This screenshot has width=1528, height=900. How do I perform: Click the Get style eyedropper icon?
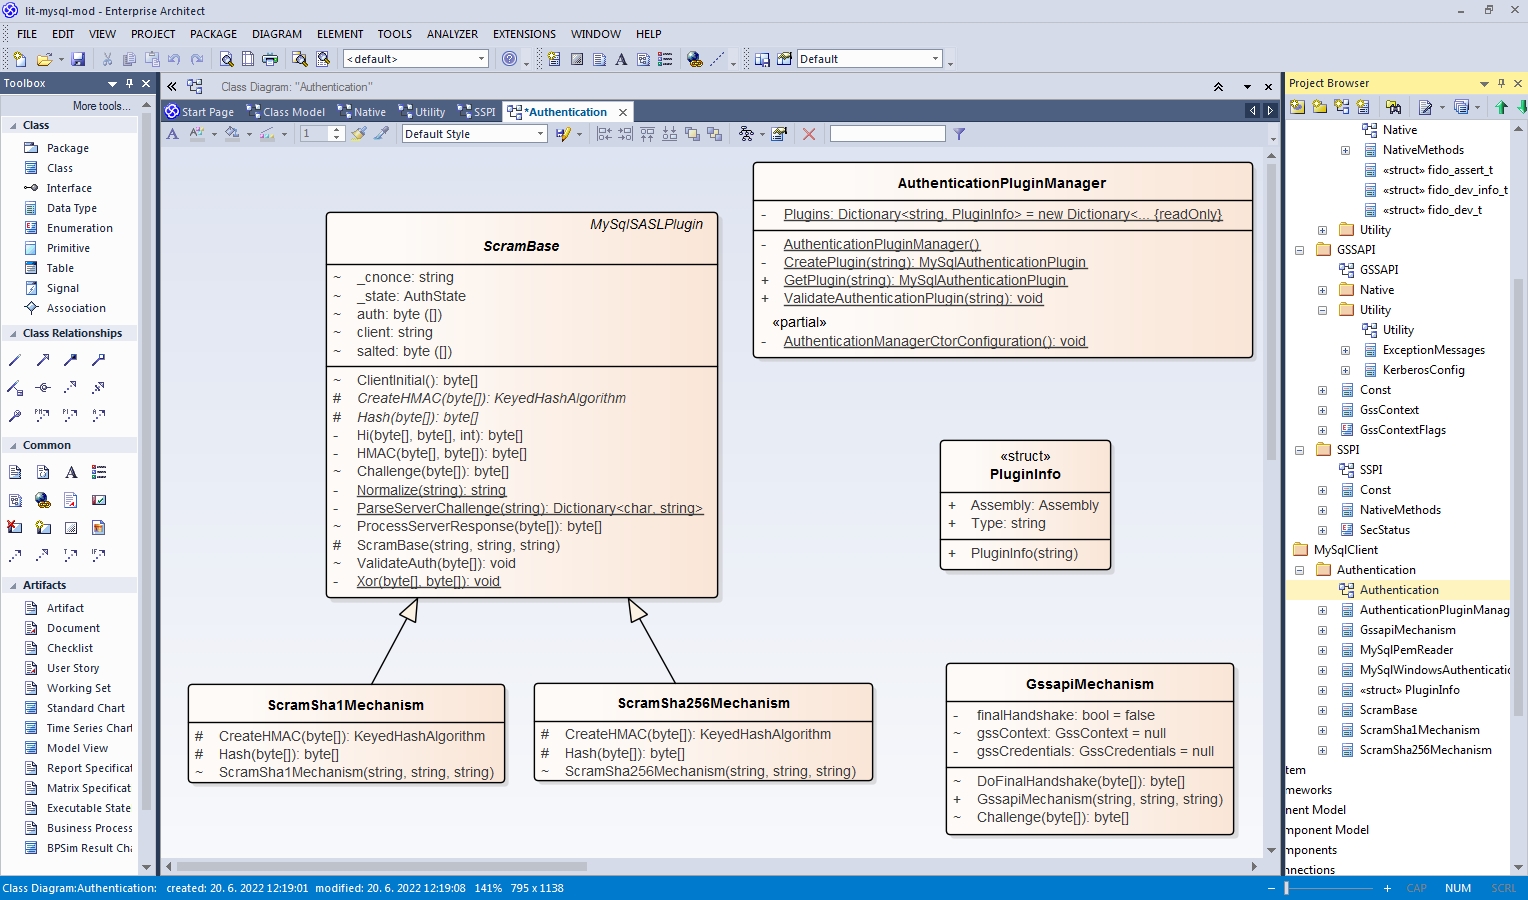(381, 134)
